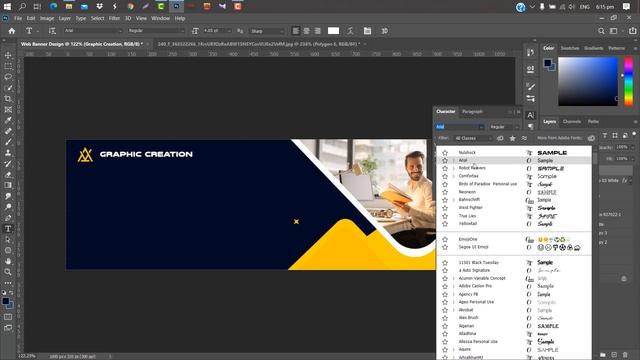Toggle Character and Paragraph panels button

[x=367, y=31]
